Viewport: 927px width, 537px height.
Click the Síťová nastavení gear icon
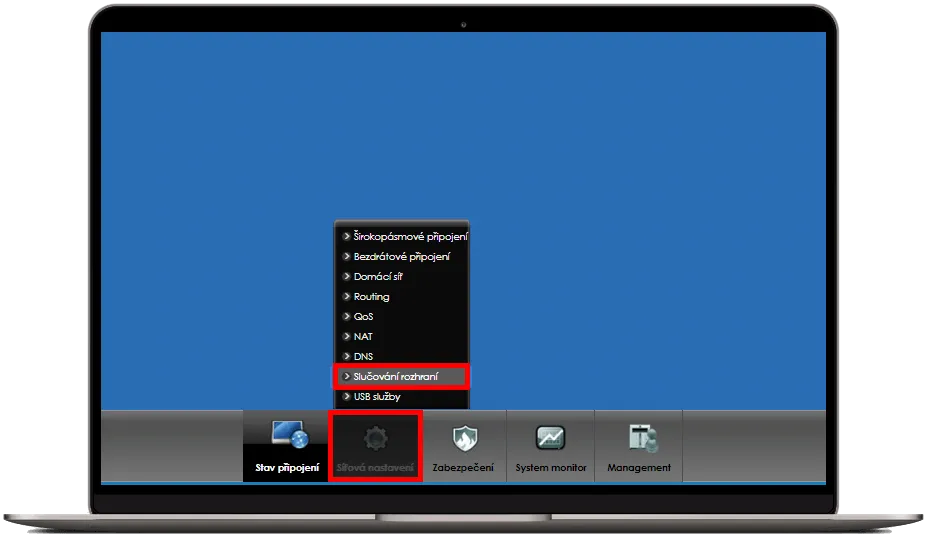pyautogui.click(x=374, y=438)
